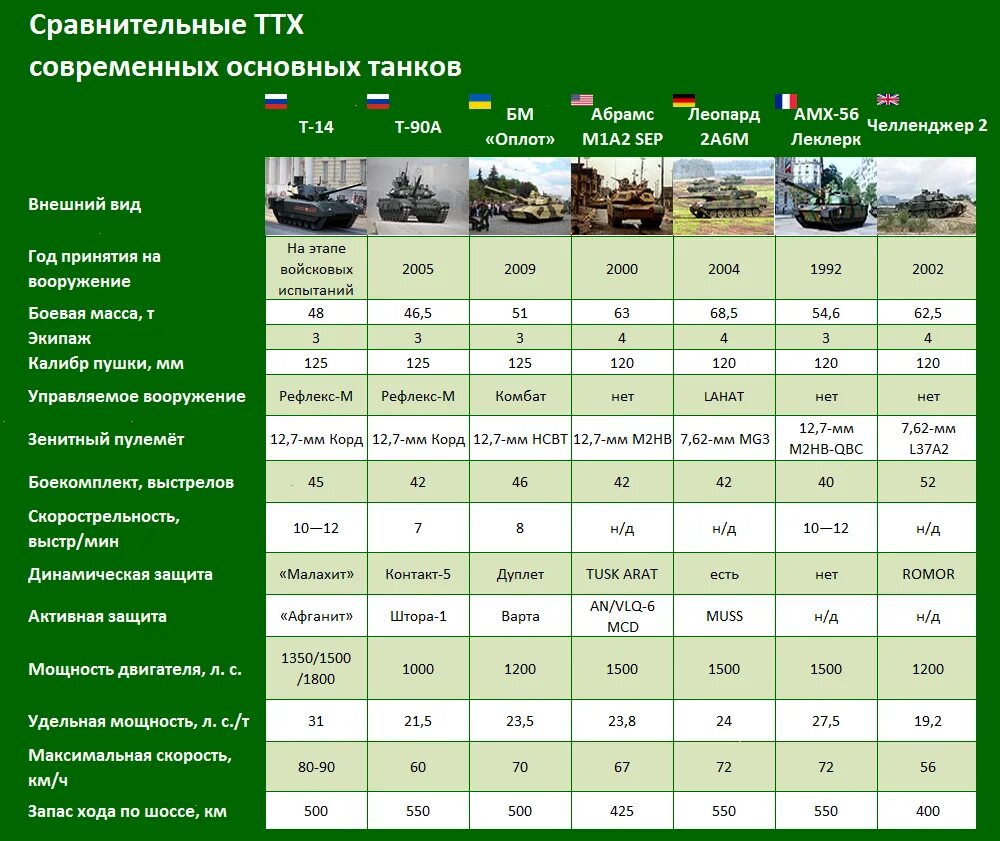This screenshot has width=1000, height=841.
Task: Click the specific power cell '27,5'
Action: (826, 721)
